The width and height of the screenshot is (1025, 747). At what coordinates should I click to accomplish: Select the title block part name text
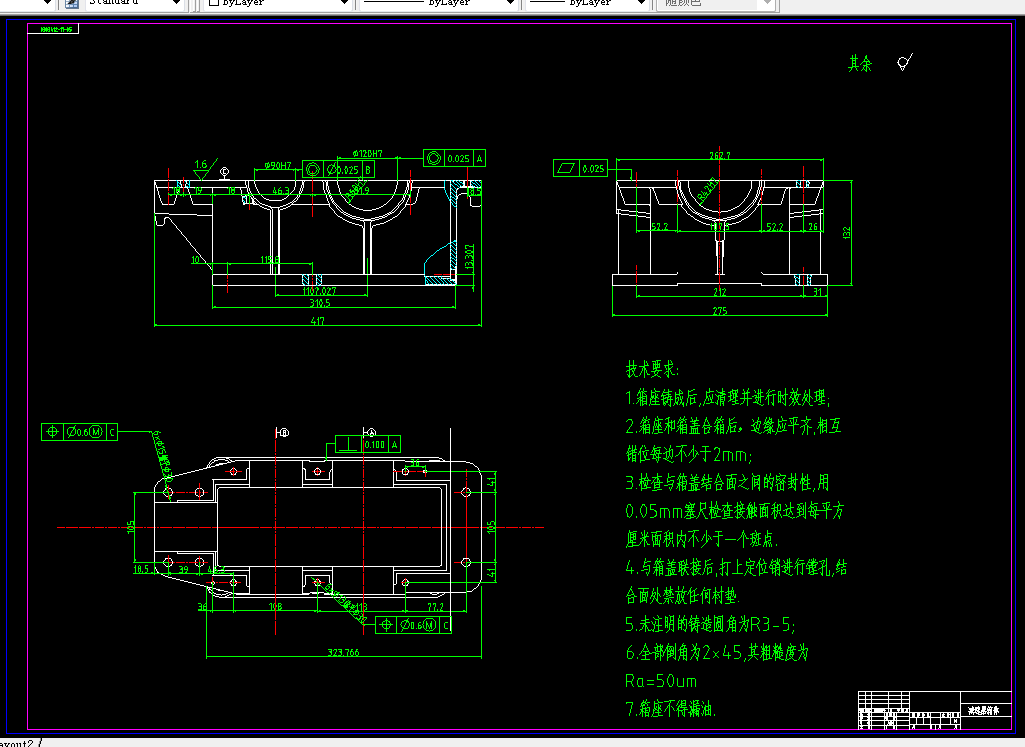pyautogui.click(x=984, y=710)
